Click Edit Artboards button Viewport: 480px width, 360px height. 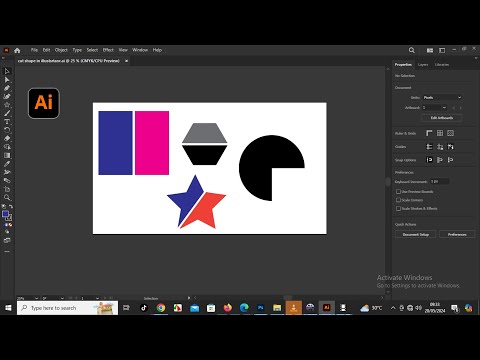pos(442,118)
